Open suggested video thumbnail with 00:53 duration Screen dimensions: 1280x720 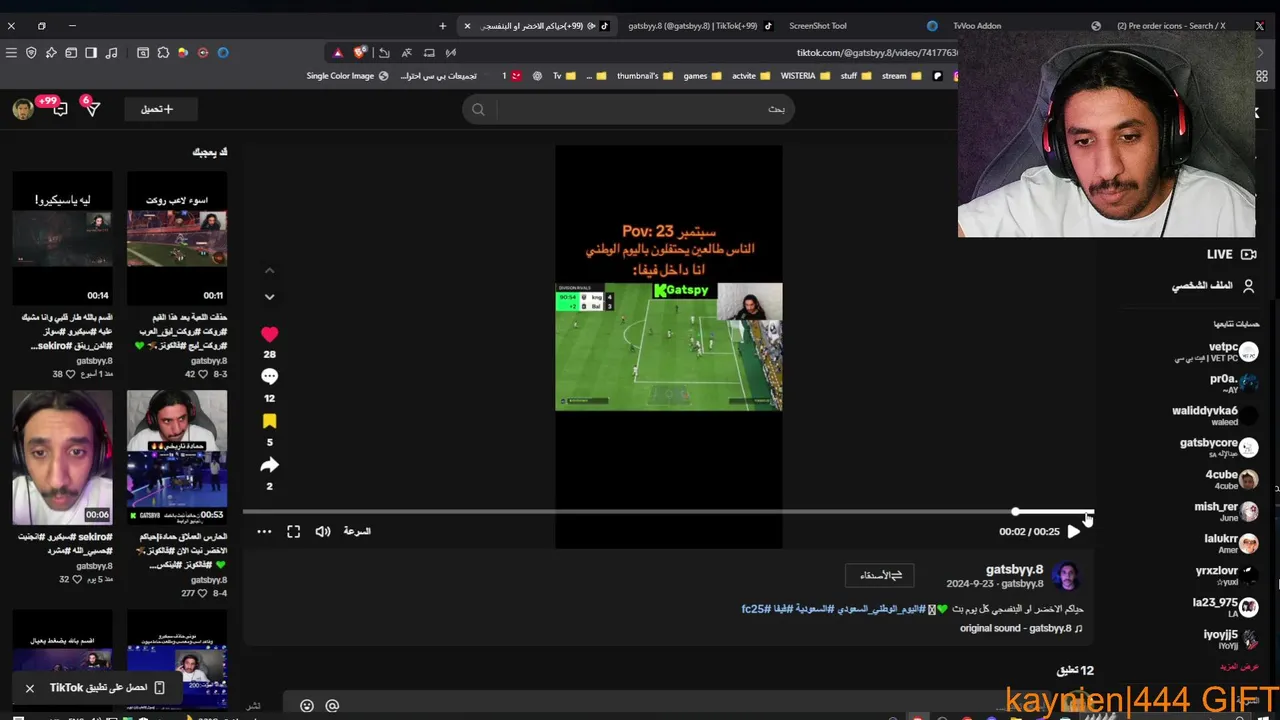(177, 457)
